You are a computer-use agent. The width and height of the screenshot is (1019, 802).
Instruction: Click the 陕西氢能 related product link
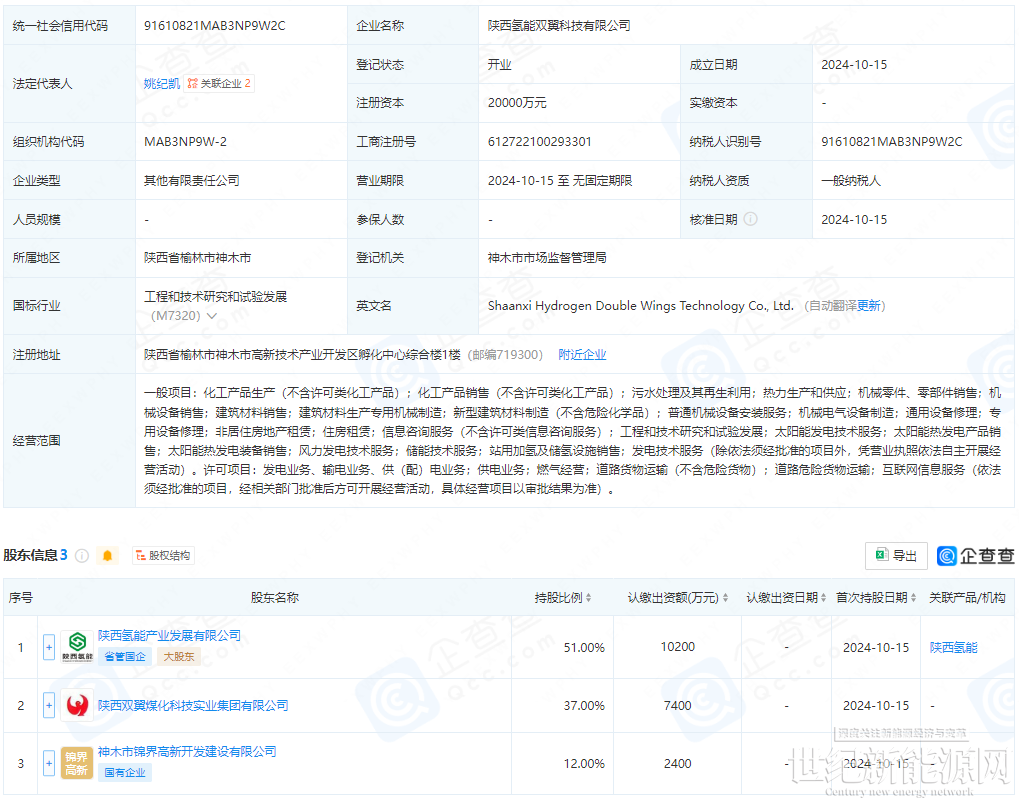[953, 647]
